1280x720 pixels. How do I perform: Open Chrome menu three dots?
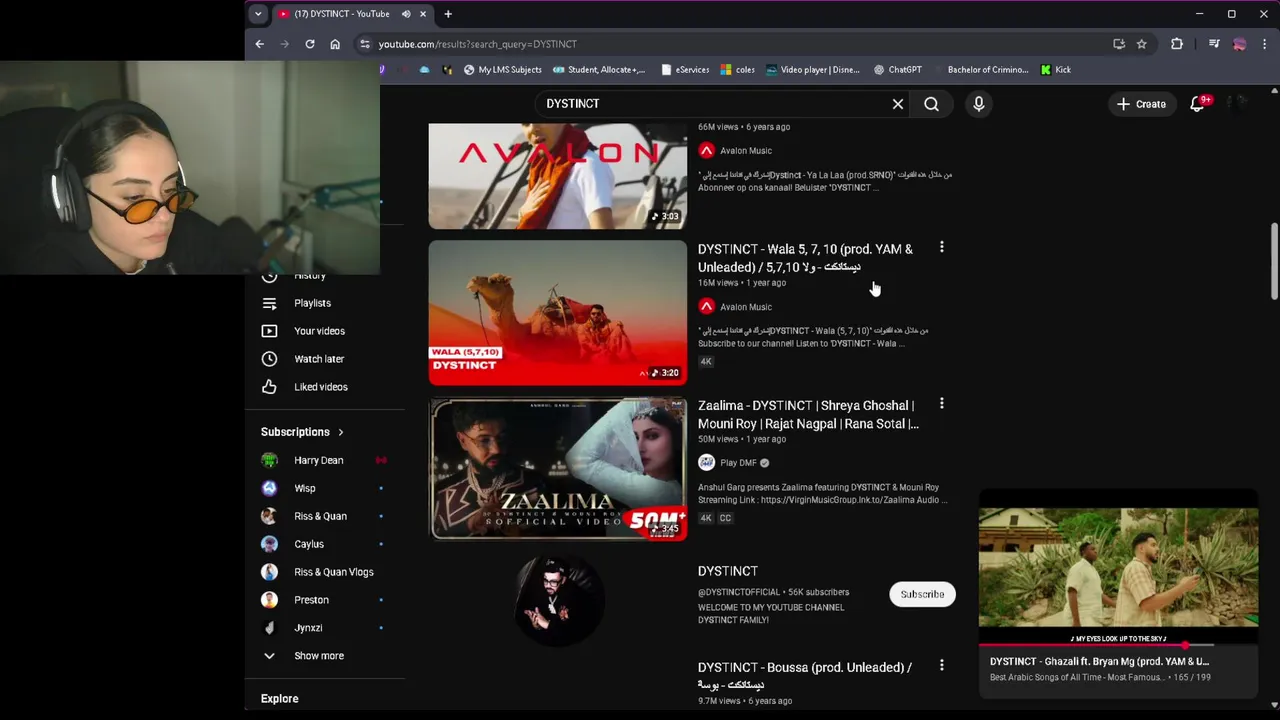click(x=1265, y=44)
